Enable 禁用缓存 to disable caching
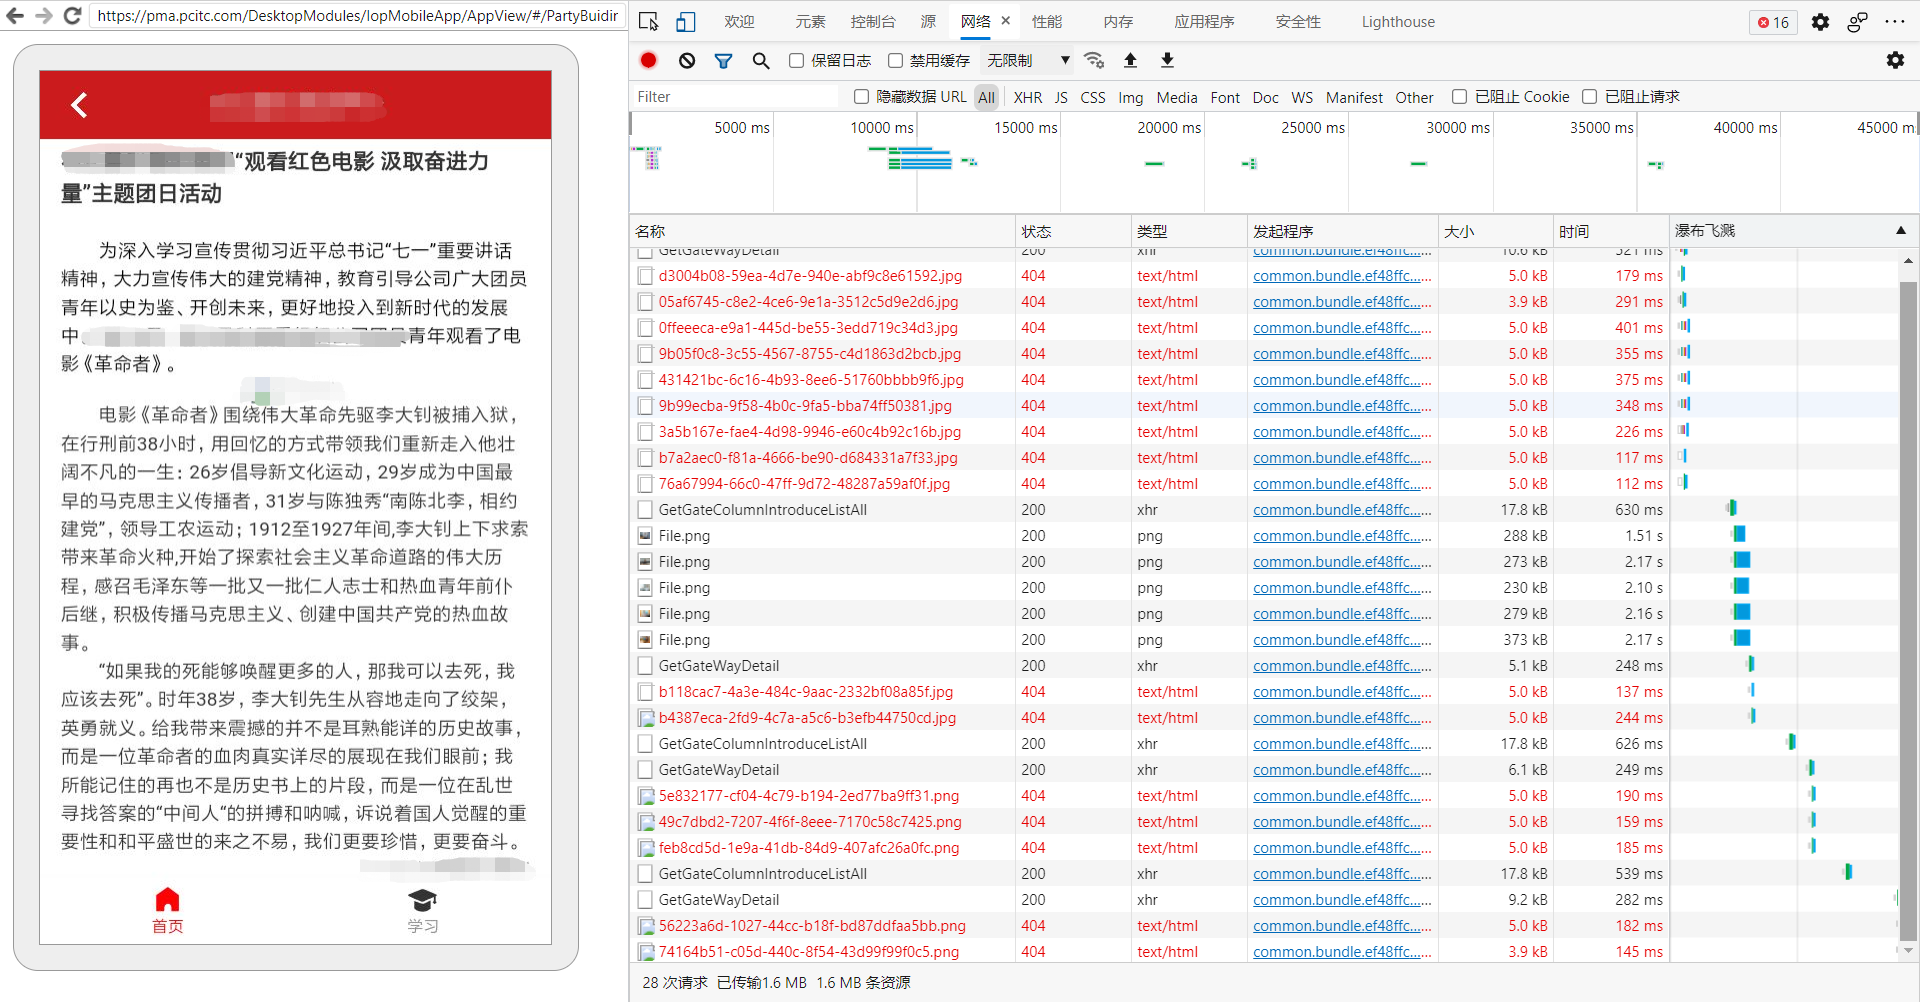1920x1002 pixels. (x=895, y=60)
